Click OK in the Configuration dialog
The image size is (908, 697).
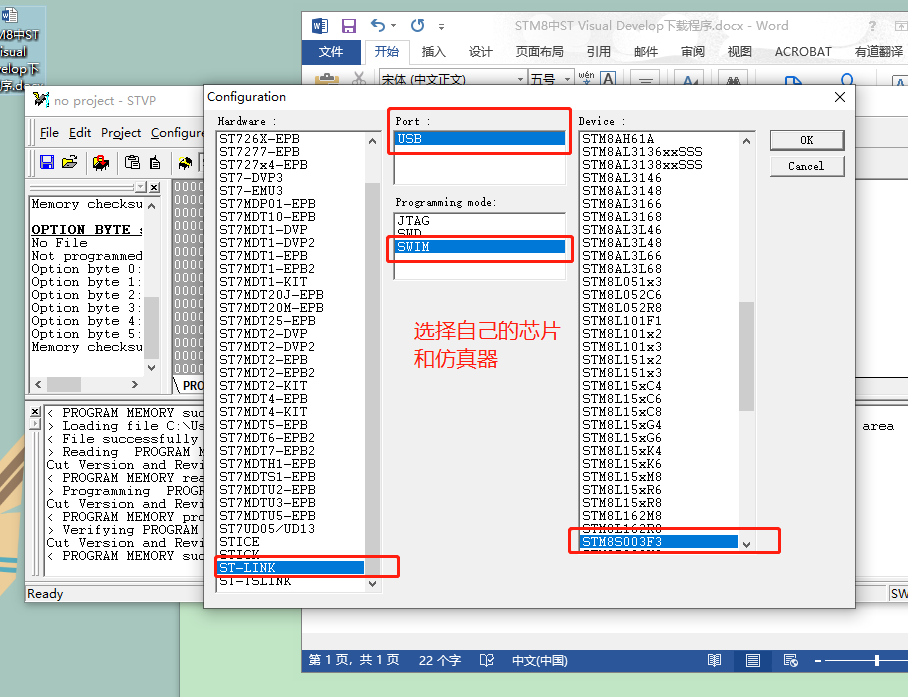807,140
